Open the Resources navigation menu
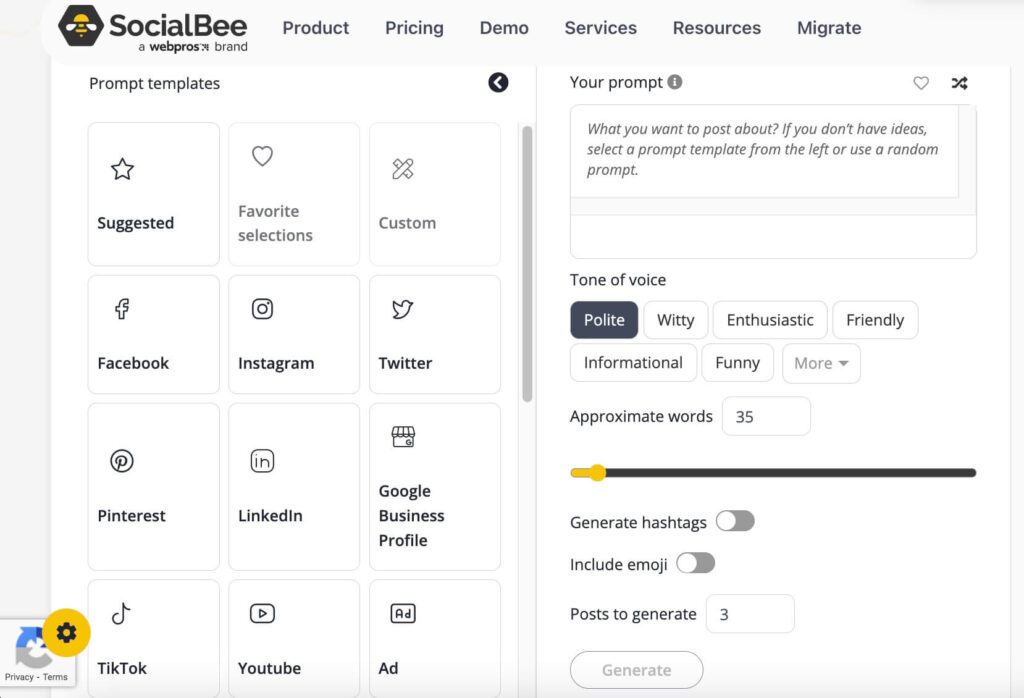Image resolution: width=1024 pixels, height=698 pixels. (716, 28)
